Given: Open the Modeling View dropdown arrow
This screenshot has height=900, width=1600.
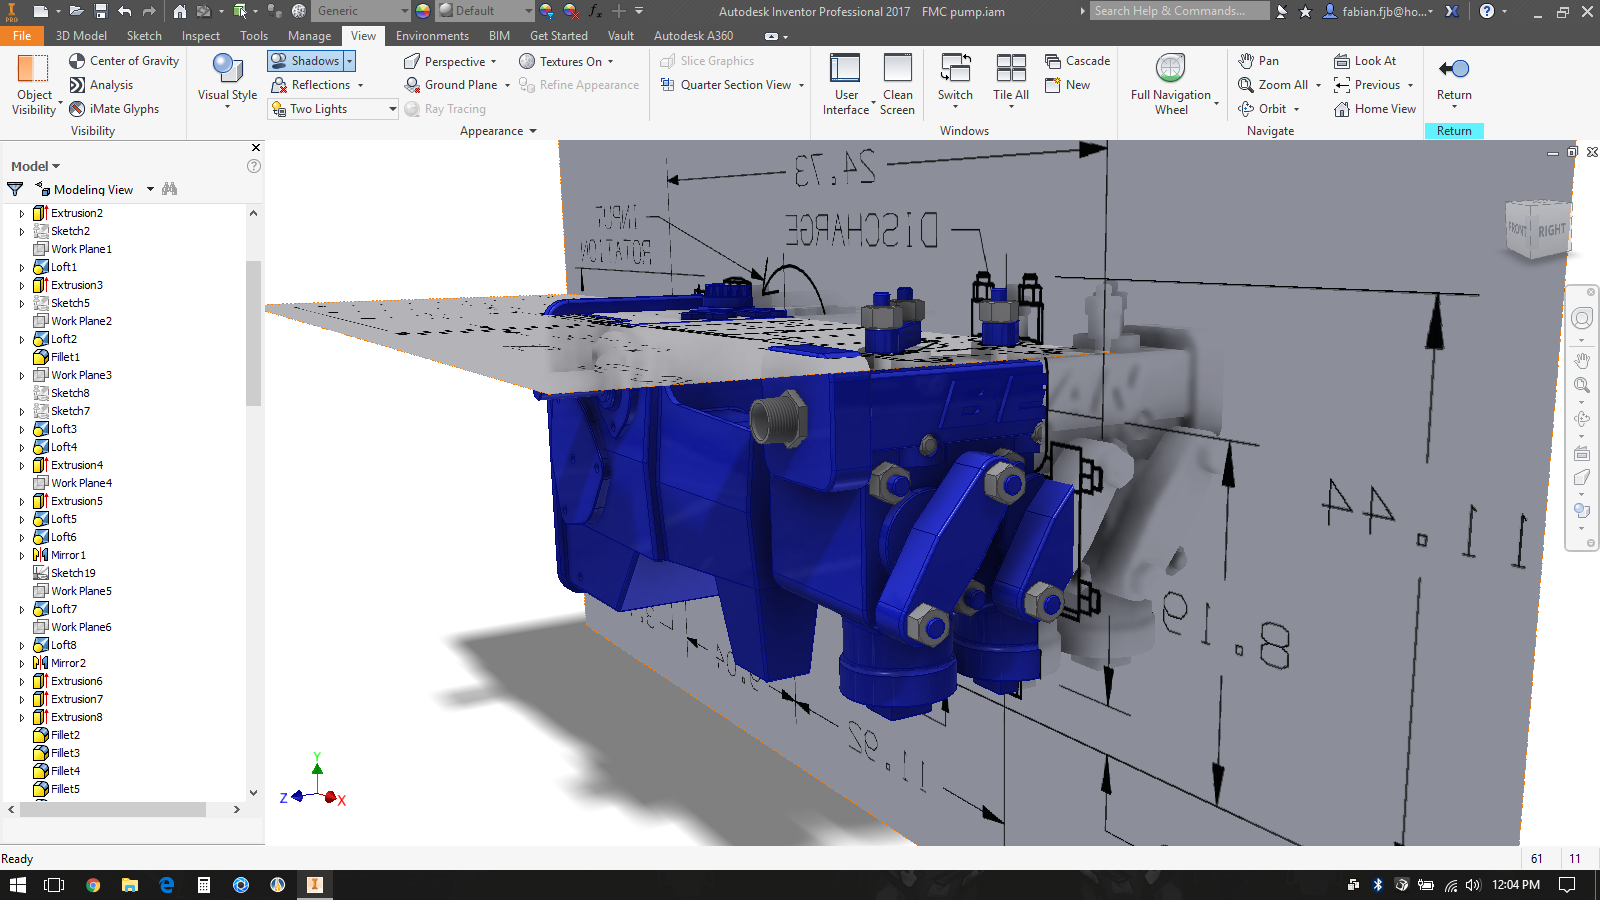Looking at the screenshot, I should click(x=151, y=189).
